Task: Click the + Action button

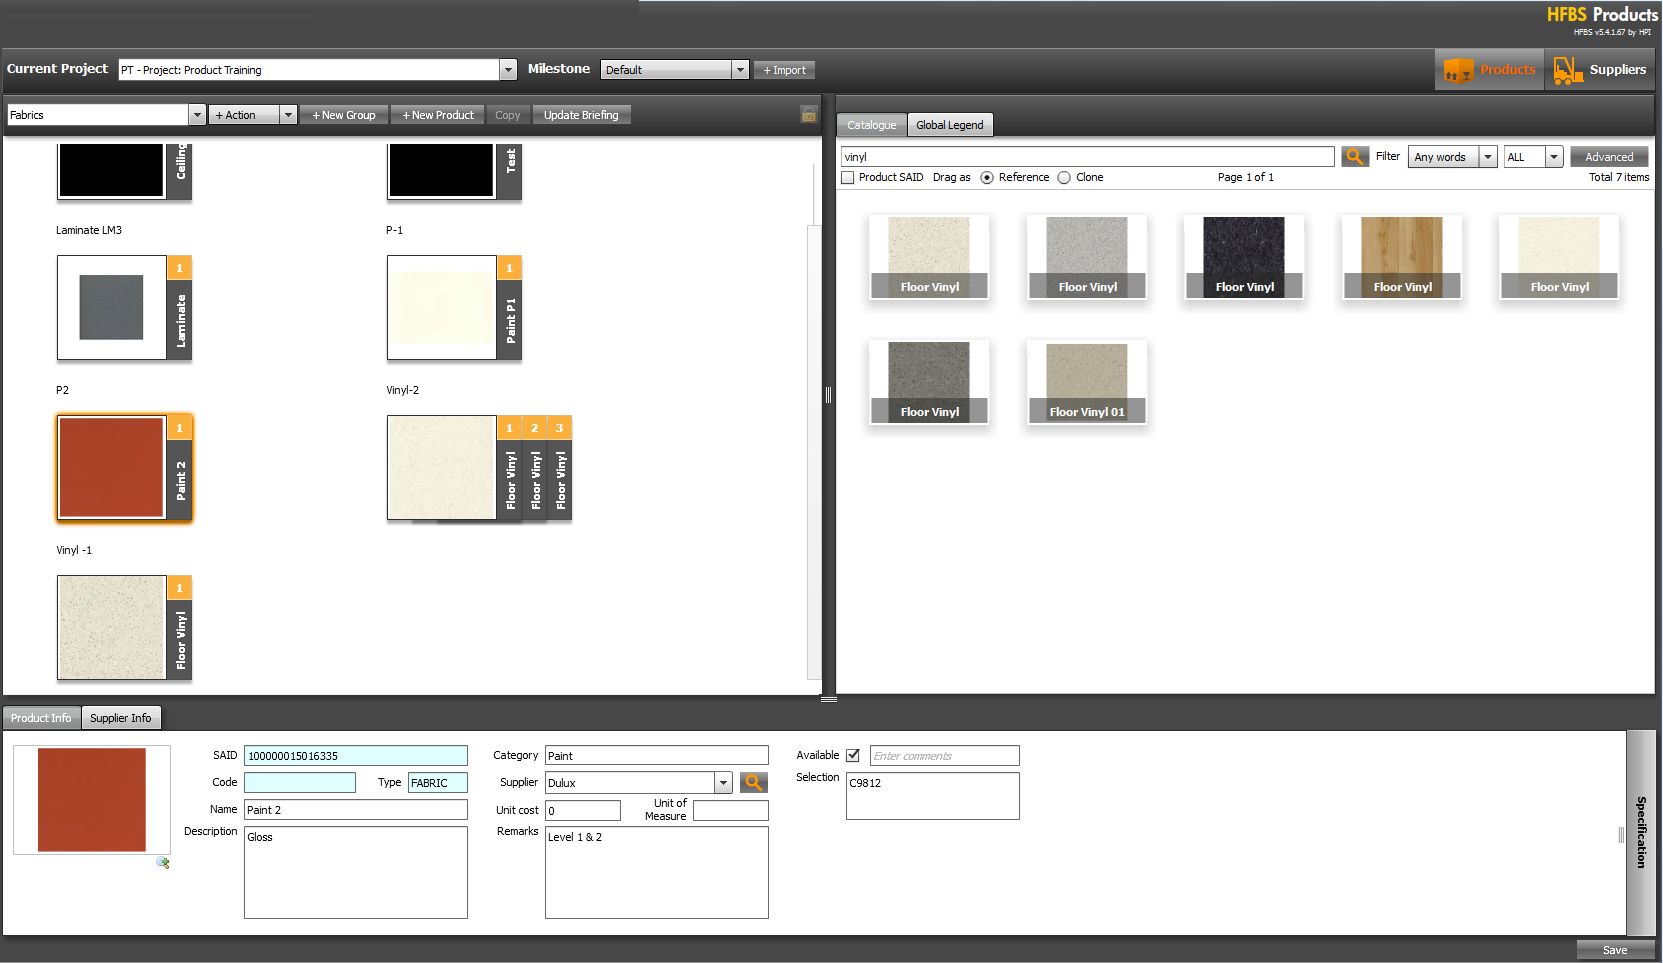Action: pyautogui.click(x=243, y=115)
